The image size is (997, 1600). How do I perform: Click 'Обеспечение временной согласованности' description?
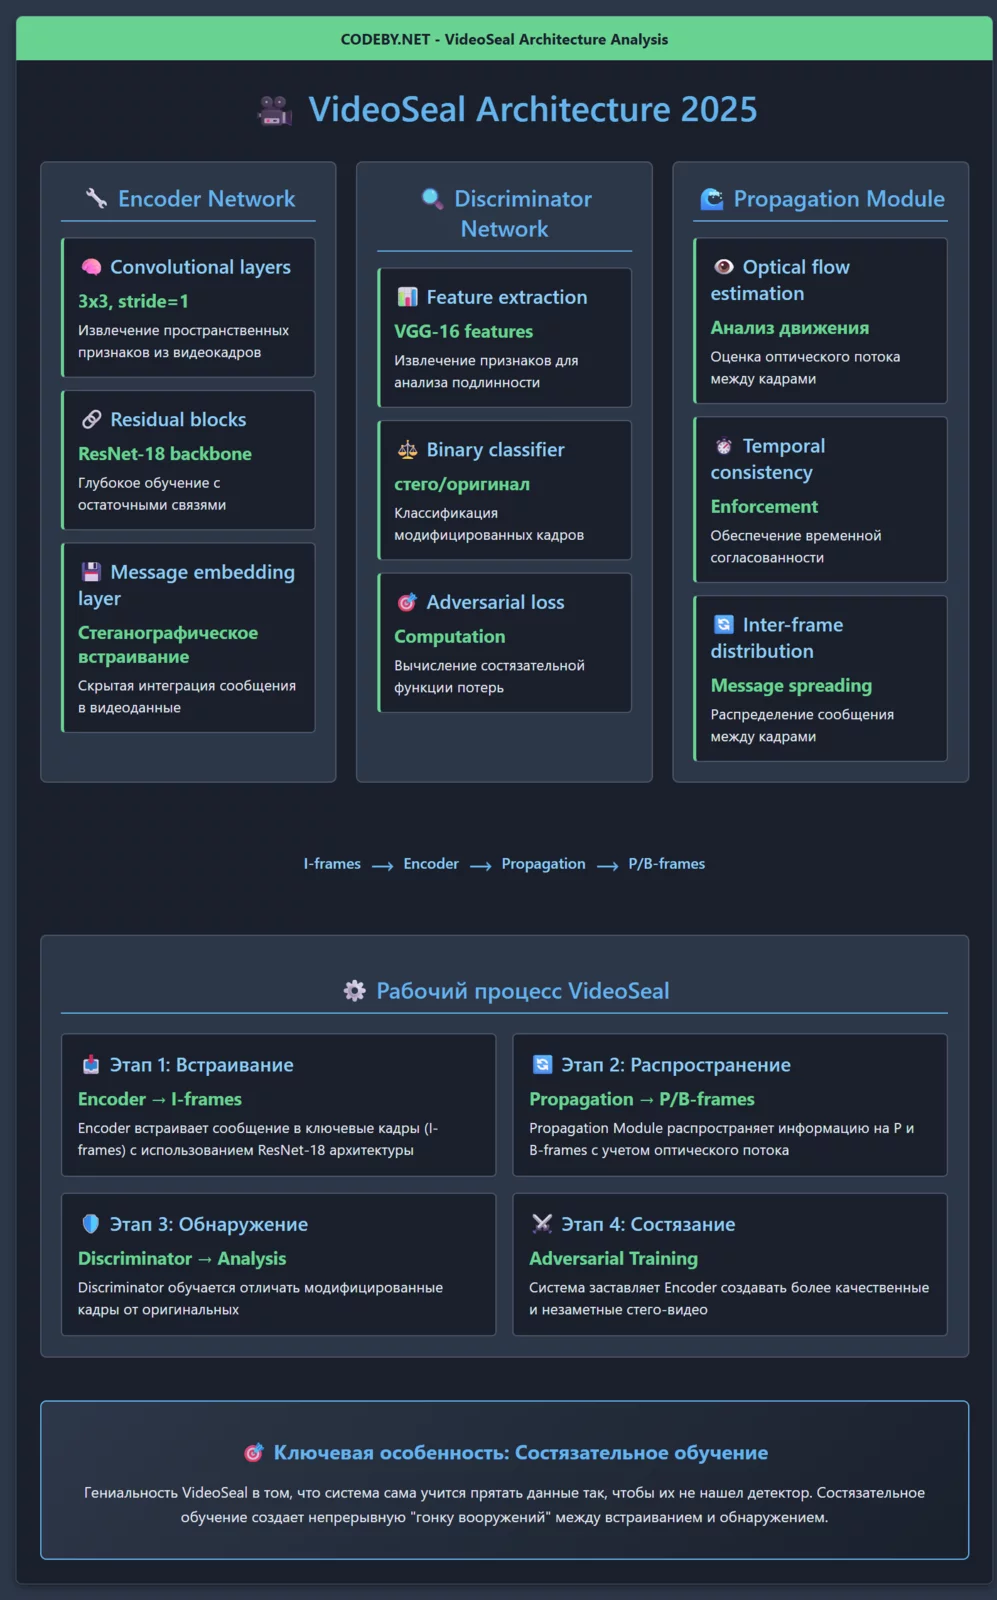[796, 547]
